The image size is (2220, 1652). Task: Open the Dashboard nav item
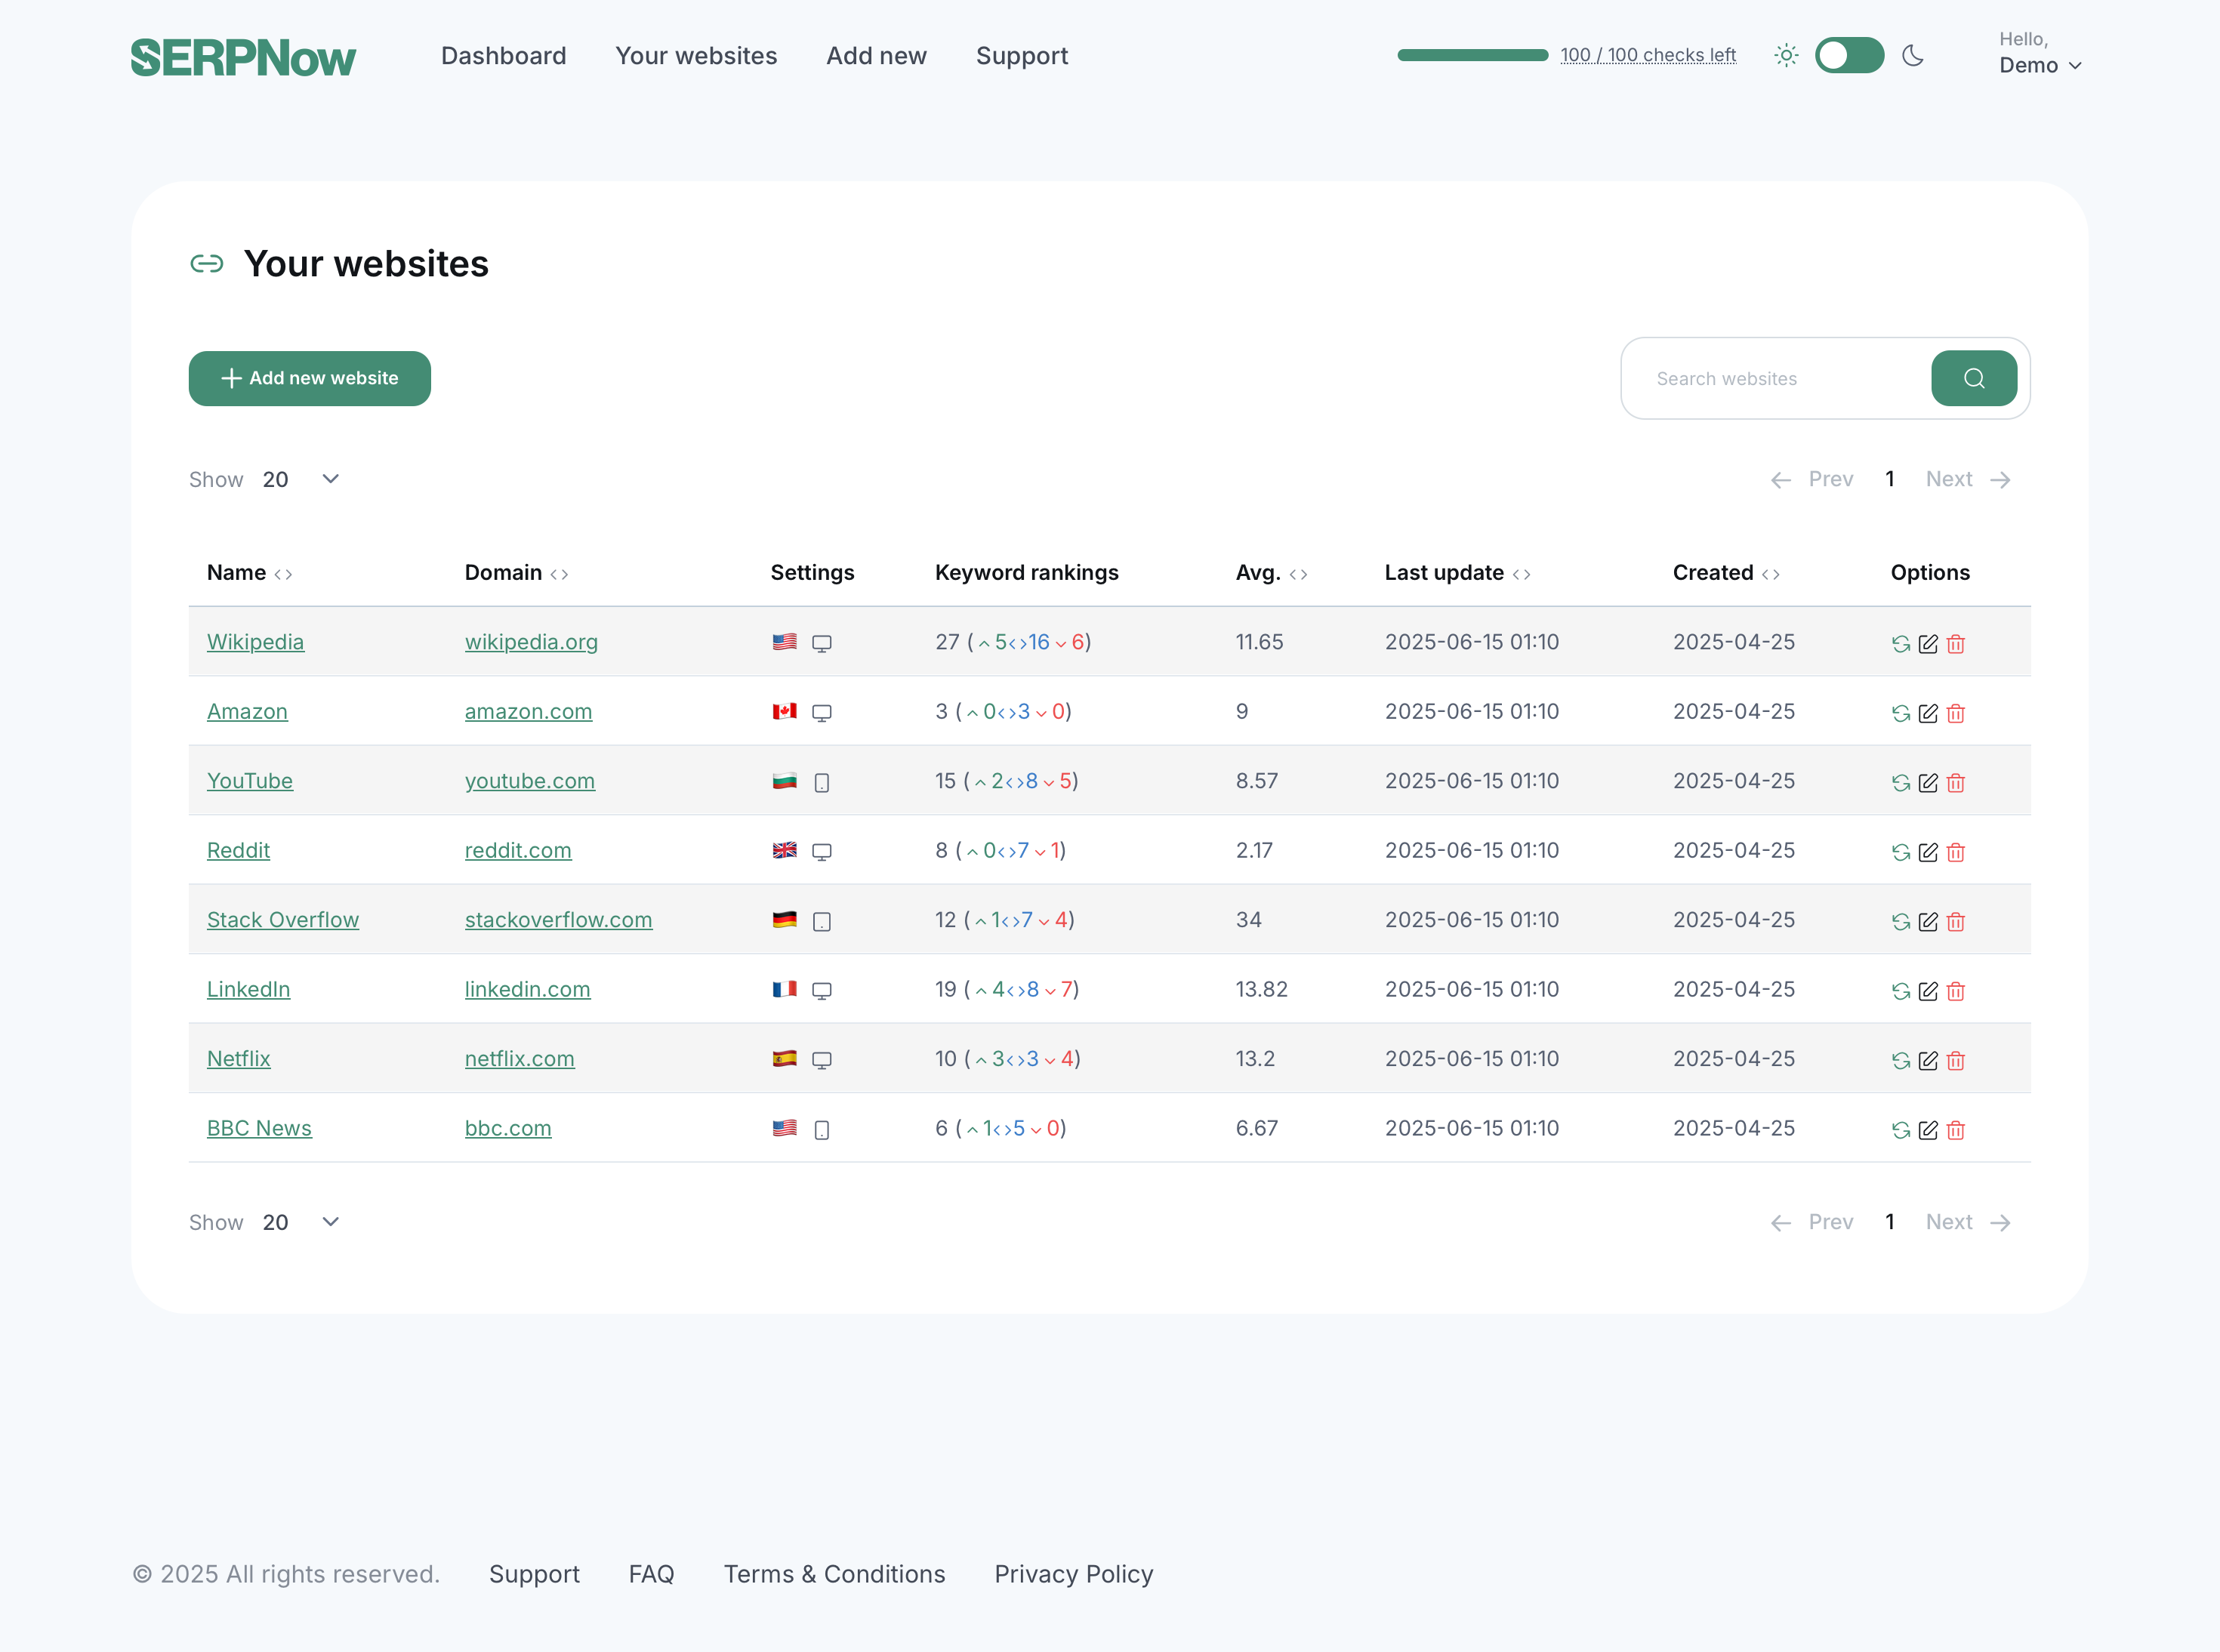[503, 56]
